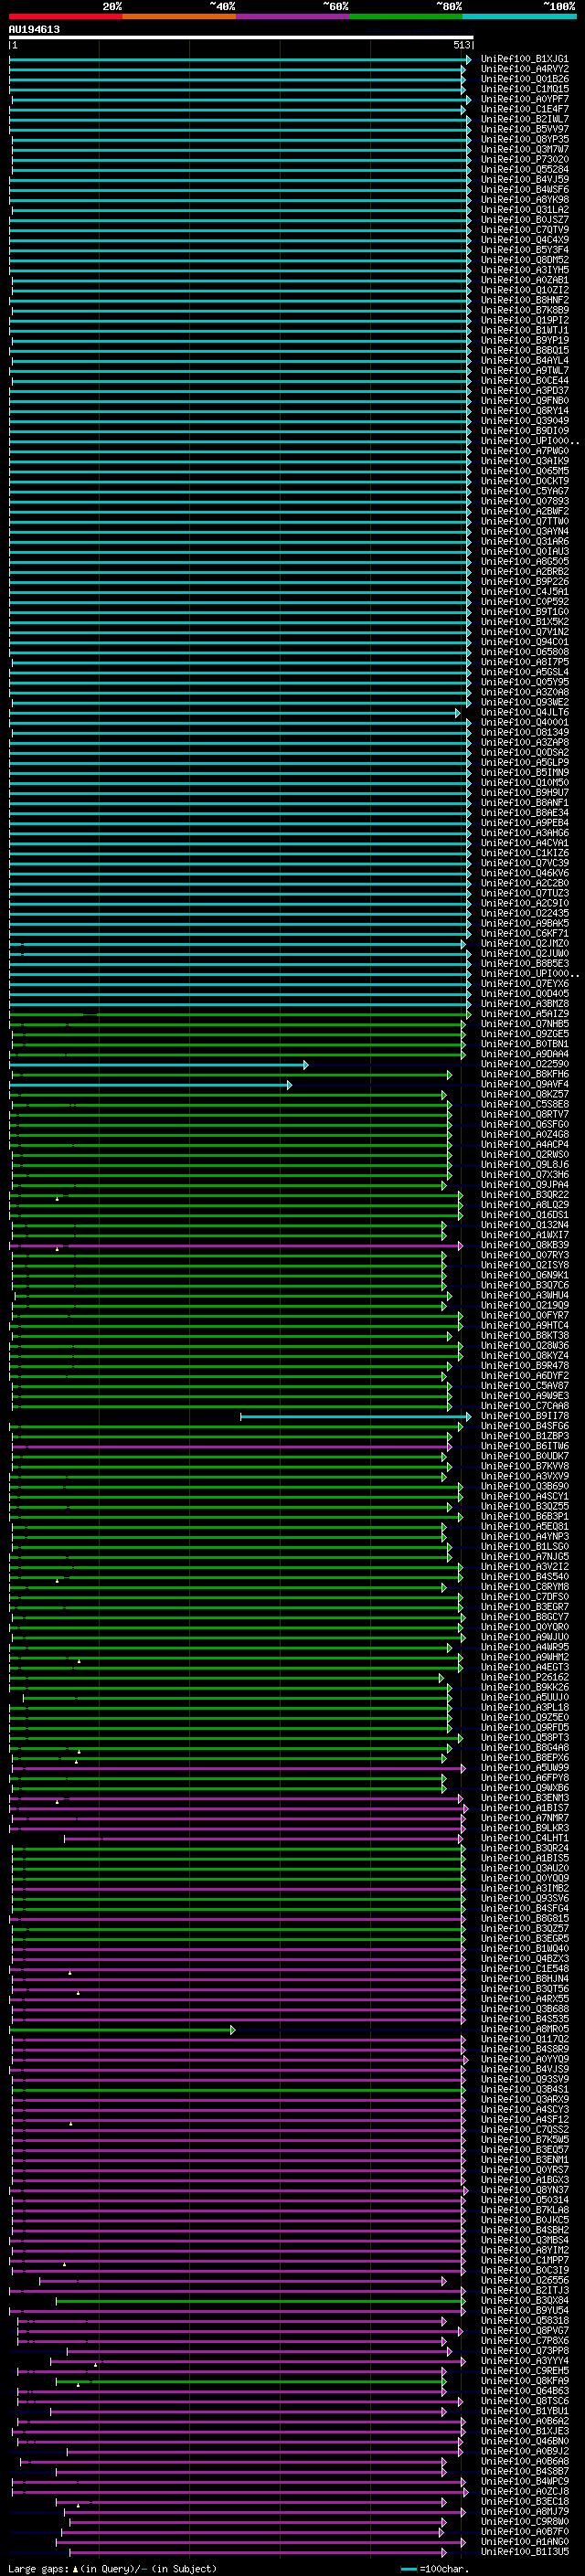Screen dimensions: 585x2576
Task: Open hit UniRef100_A4RVY2
Action: (525, 69)
